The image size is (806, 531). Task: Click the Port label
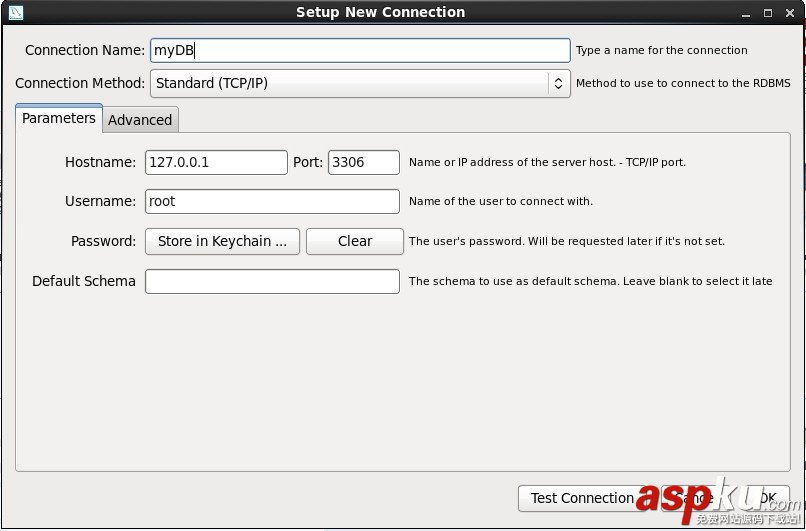308,162
